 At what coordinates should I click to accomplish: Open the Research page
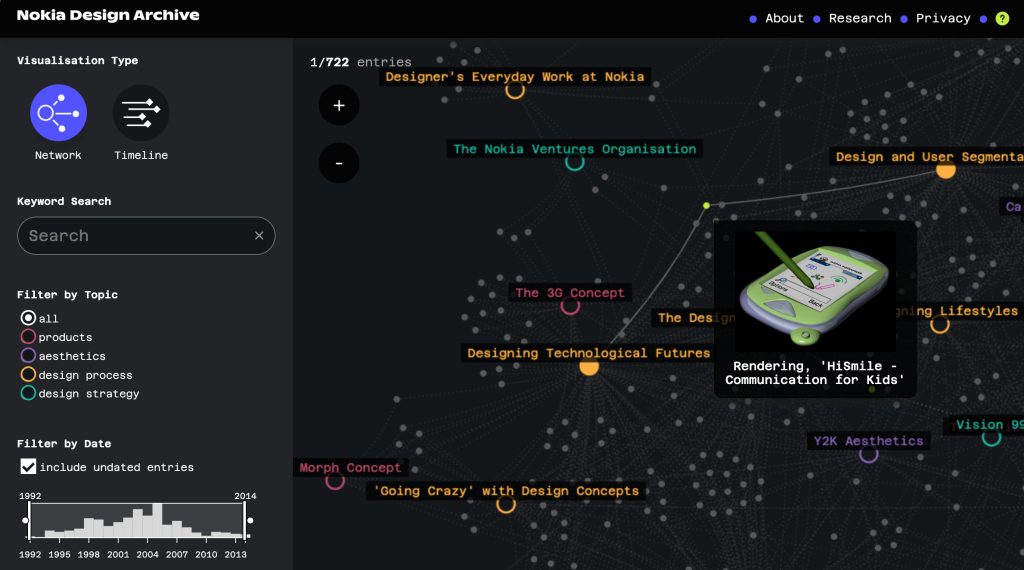pos(860,18)
